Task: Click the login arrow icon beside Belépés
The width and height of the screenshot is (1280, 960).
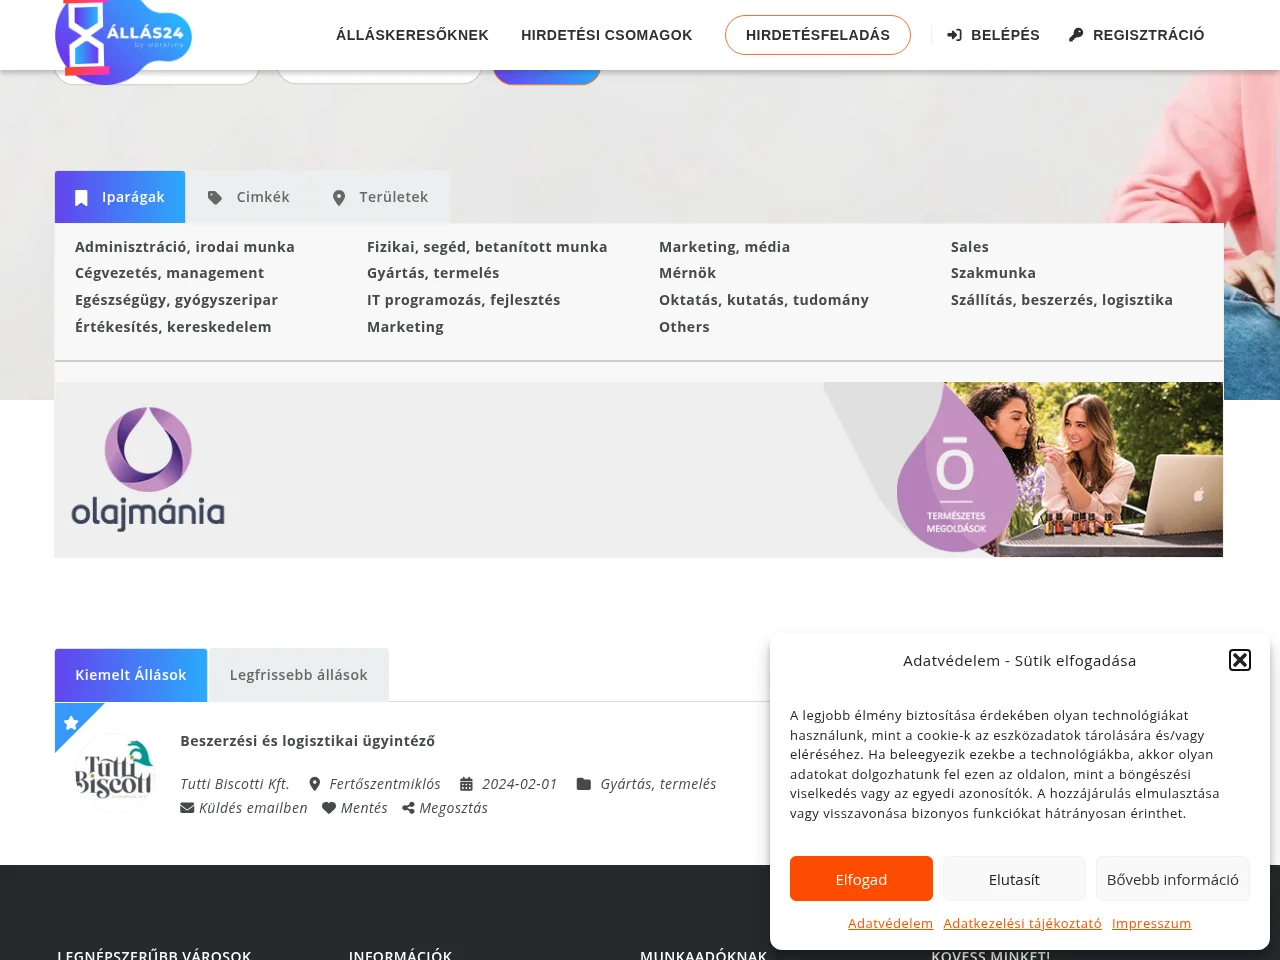Action: 955,35
